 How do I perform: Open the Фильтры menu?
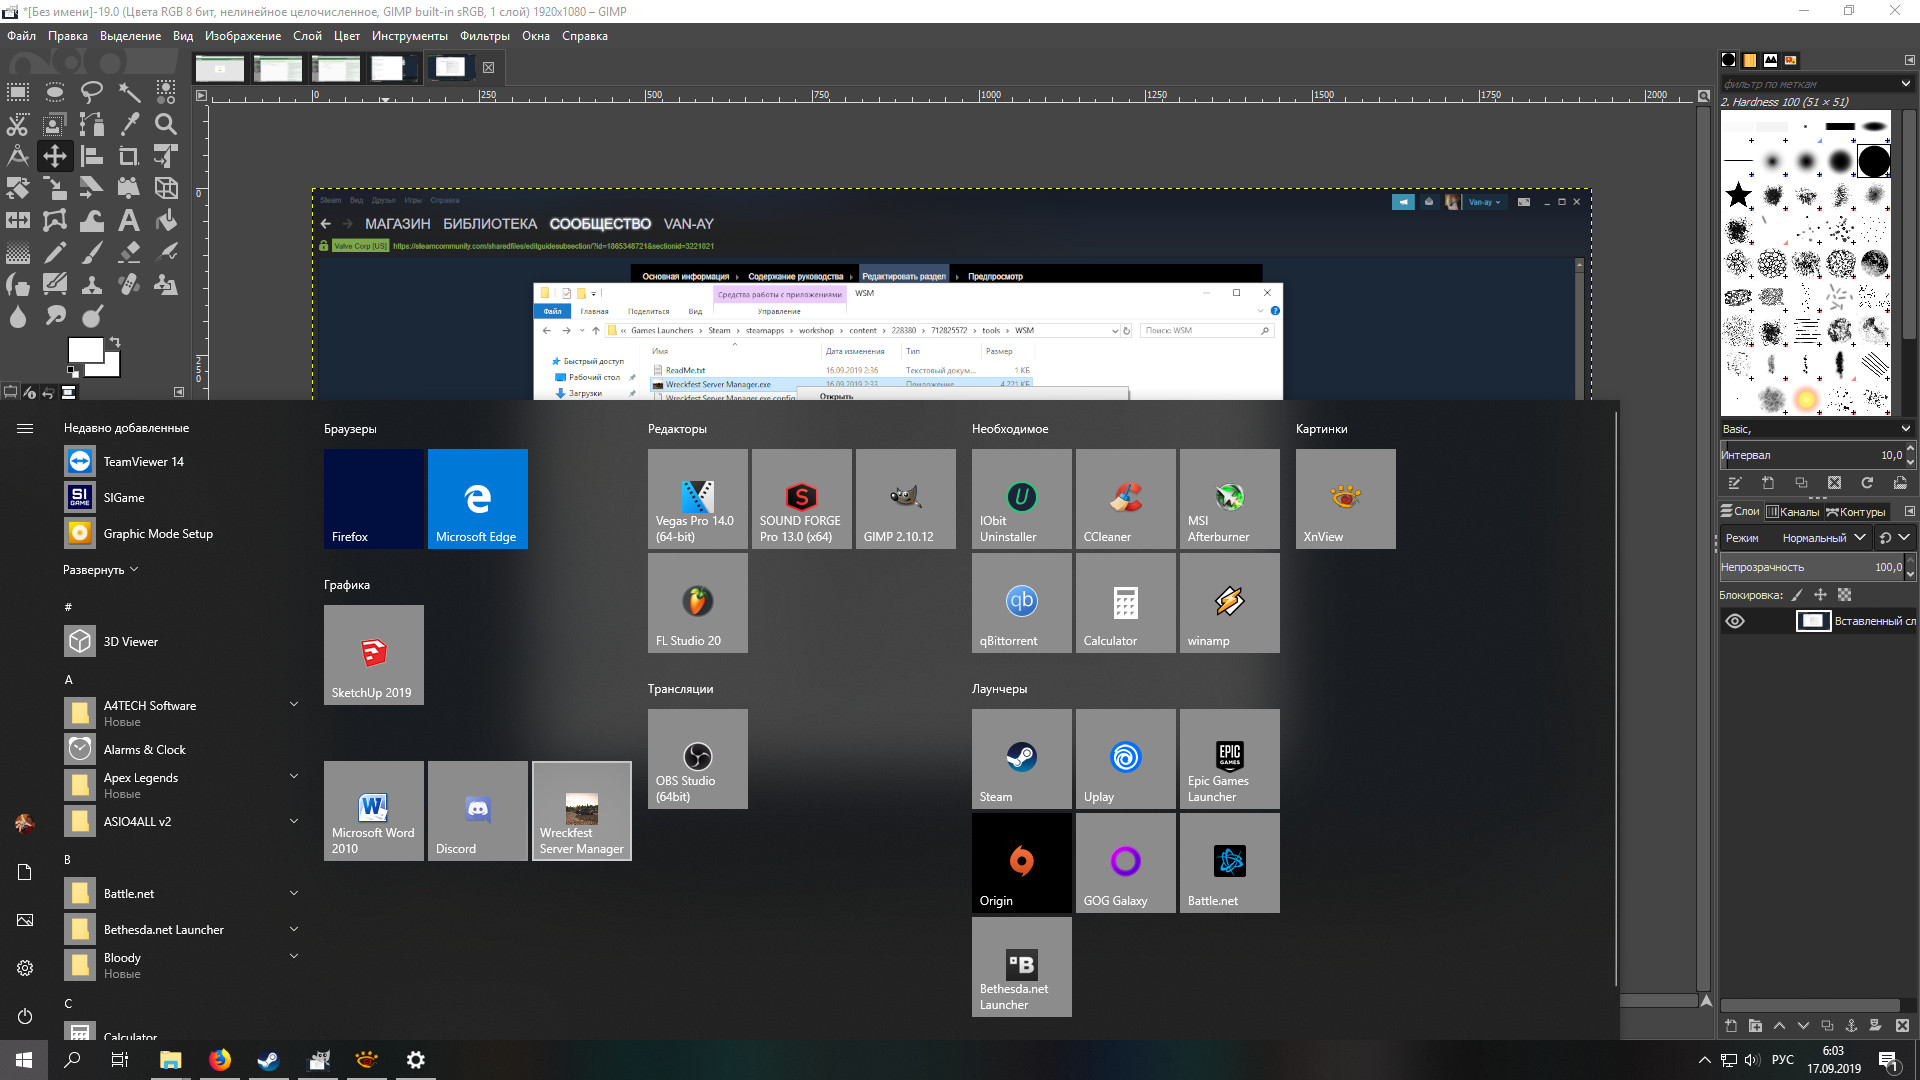pos(484,36)
